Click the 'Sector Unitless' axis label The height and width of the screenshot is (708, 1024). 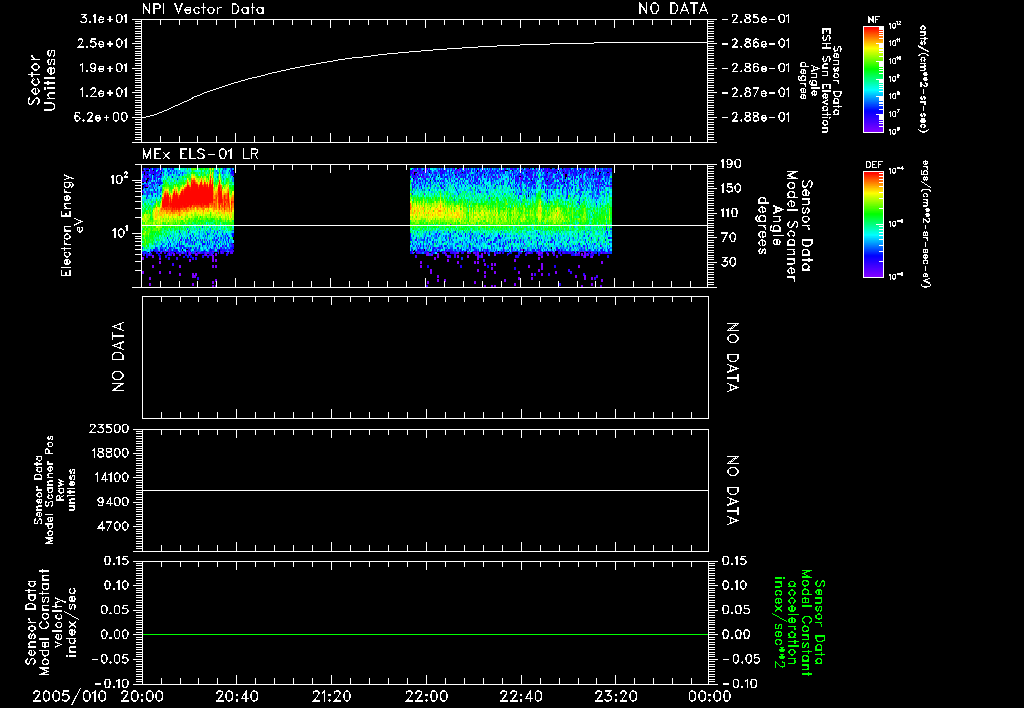[x=42, y=80]
